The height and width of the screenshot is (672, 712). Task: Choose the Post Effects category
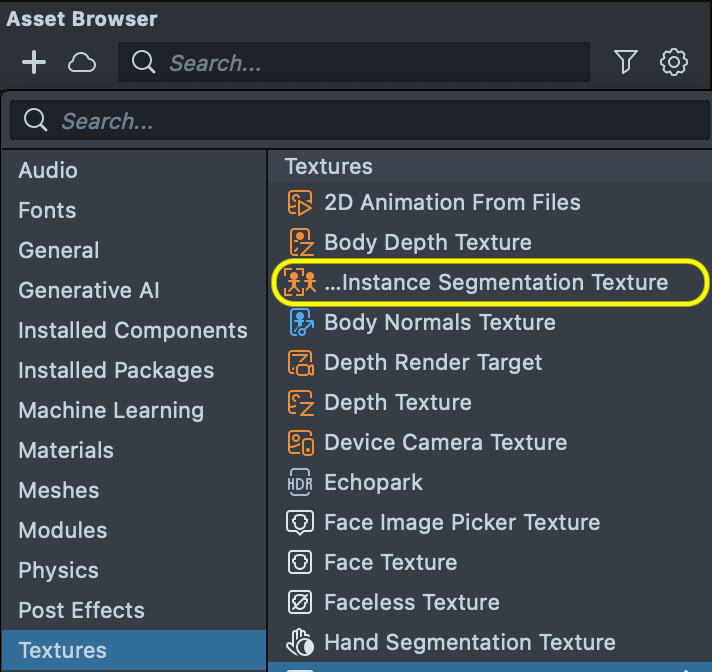coord(81,610)
